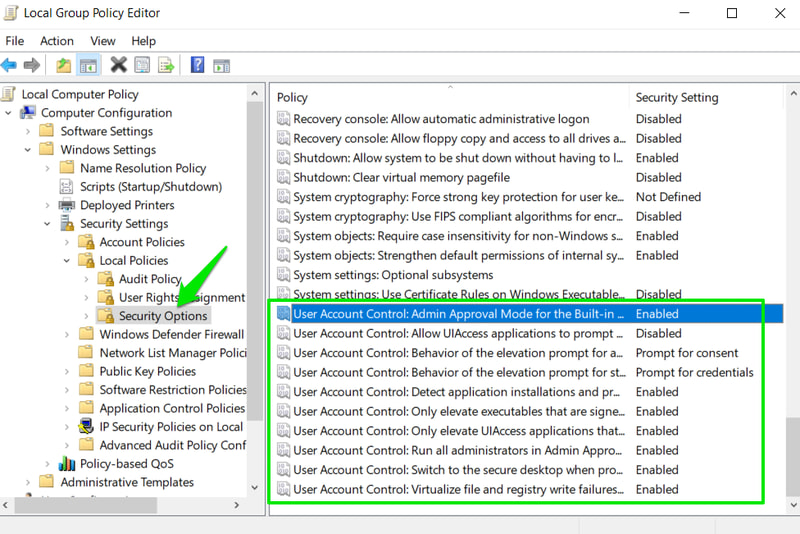Collapse the Windows Settings node
This screenshot has height=534, width=800.
[x=28, y=150]
